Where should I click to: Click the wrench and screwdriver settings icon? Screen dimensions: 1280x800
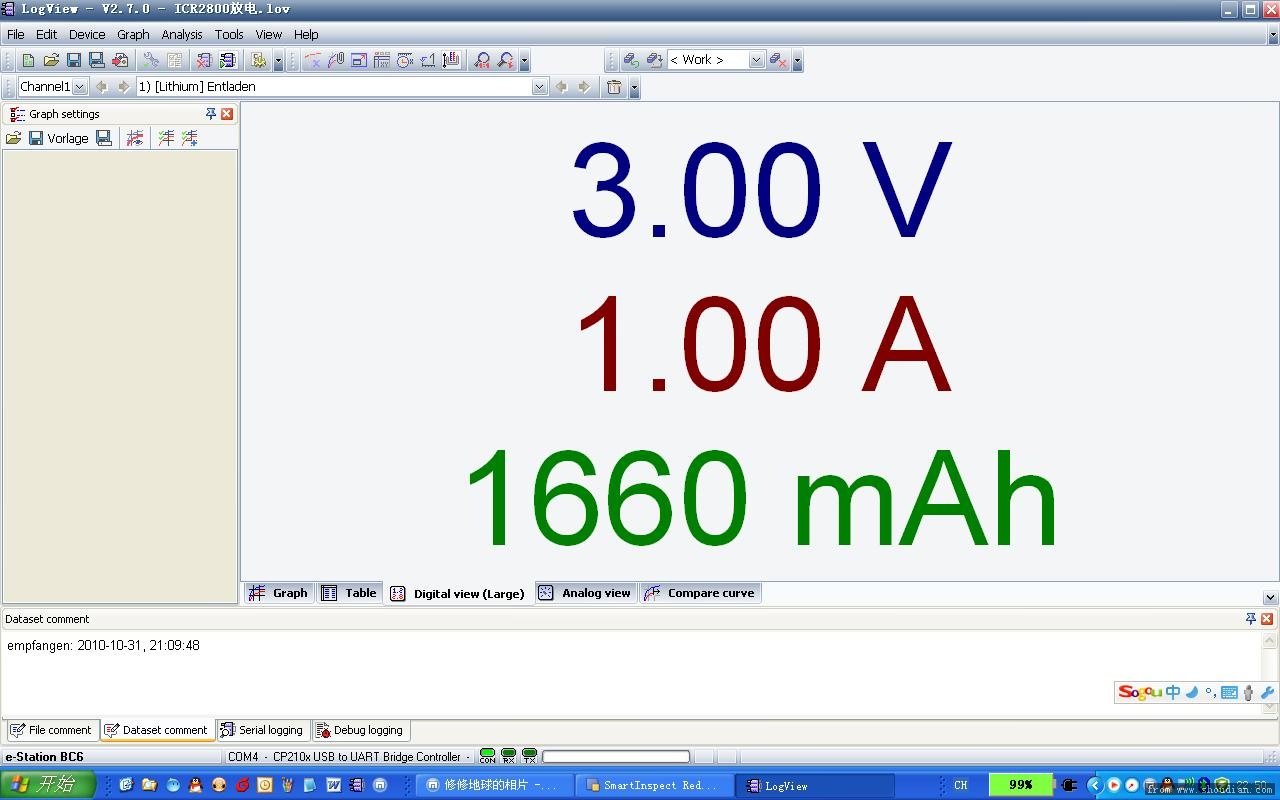click(x=151, y=60)
